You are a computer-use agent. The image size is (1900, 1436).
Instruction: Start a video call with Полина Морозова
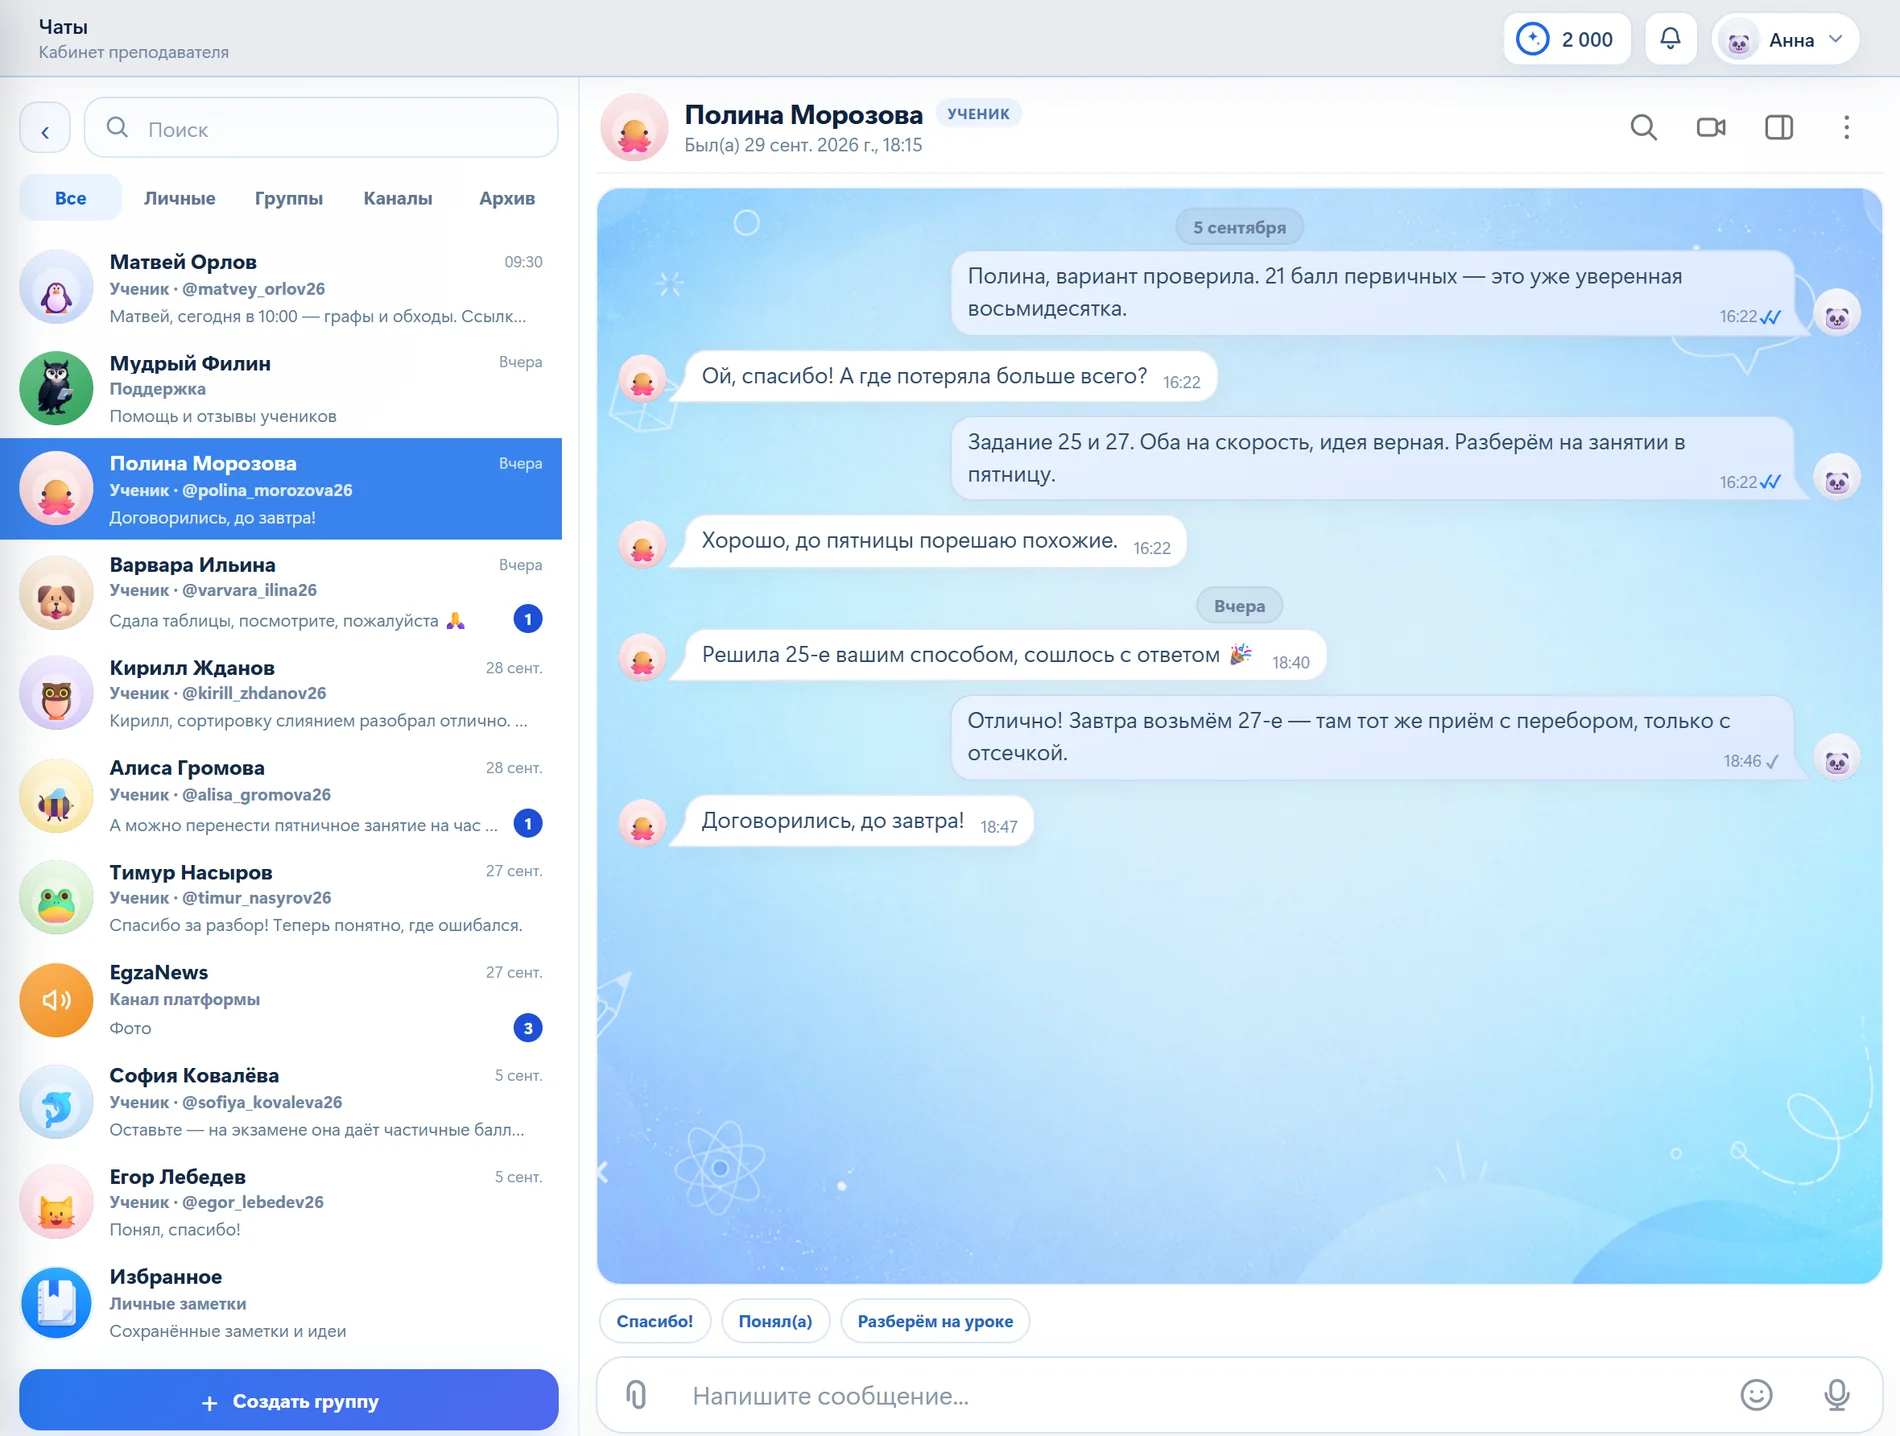(1711, 128)
